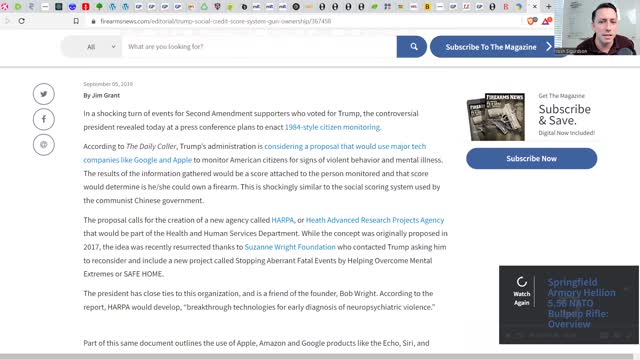
Task: Click Firearms News magazine cover thumbnail
Action: [x=496, y=117]
